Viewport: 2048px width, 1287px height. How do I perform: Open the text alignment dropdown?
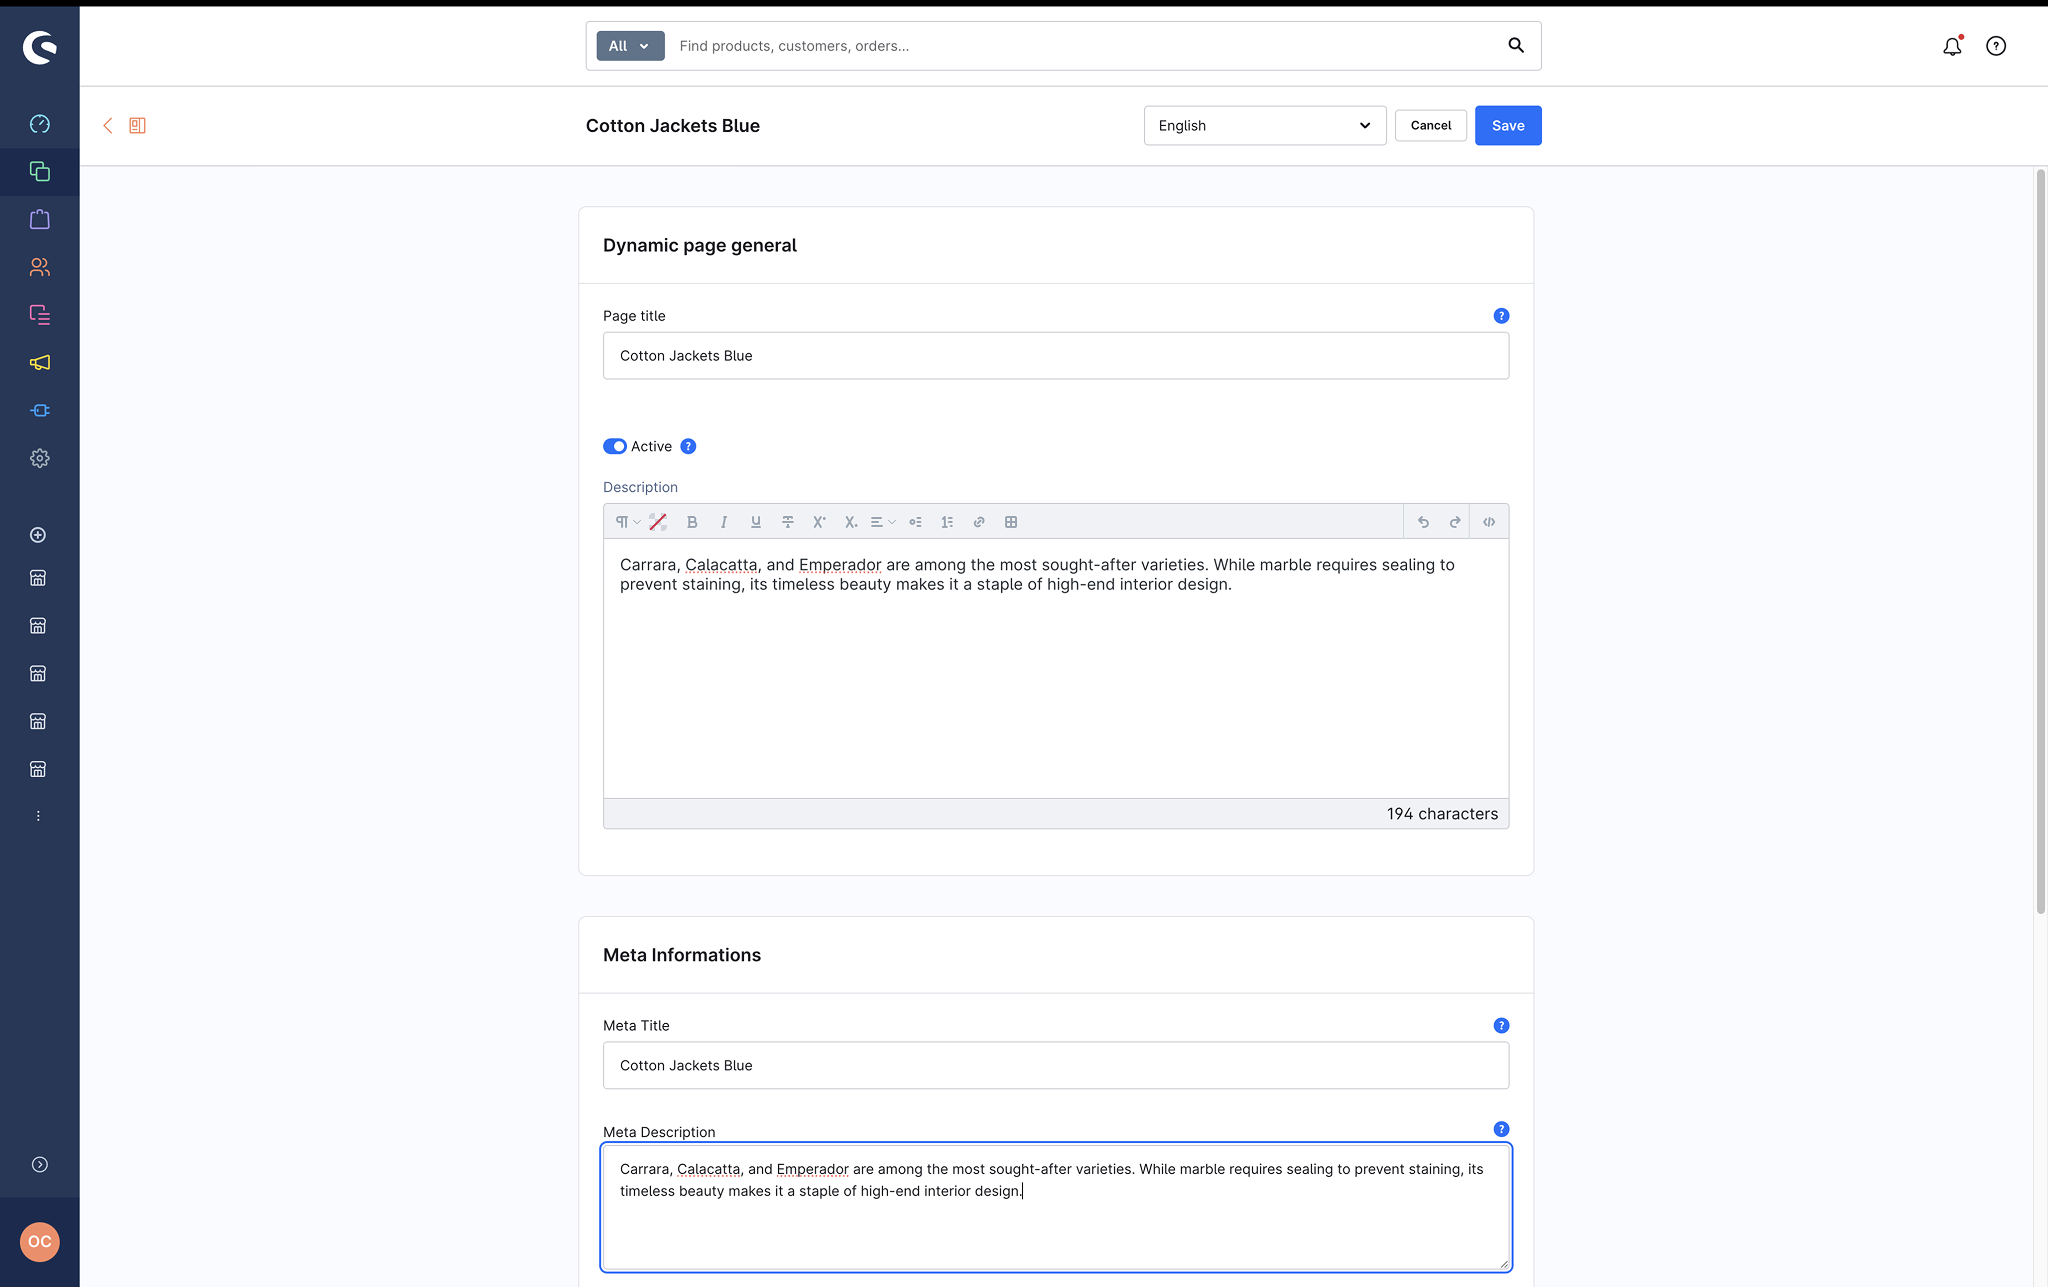883,522
